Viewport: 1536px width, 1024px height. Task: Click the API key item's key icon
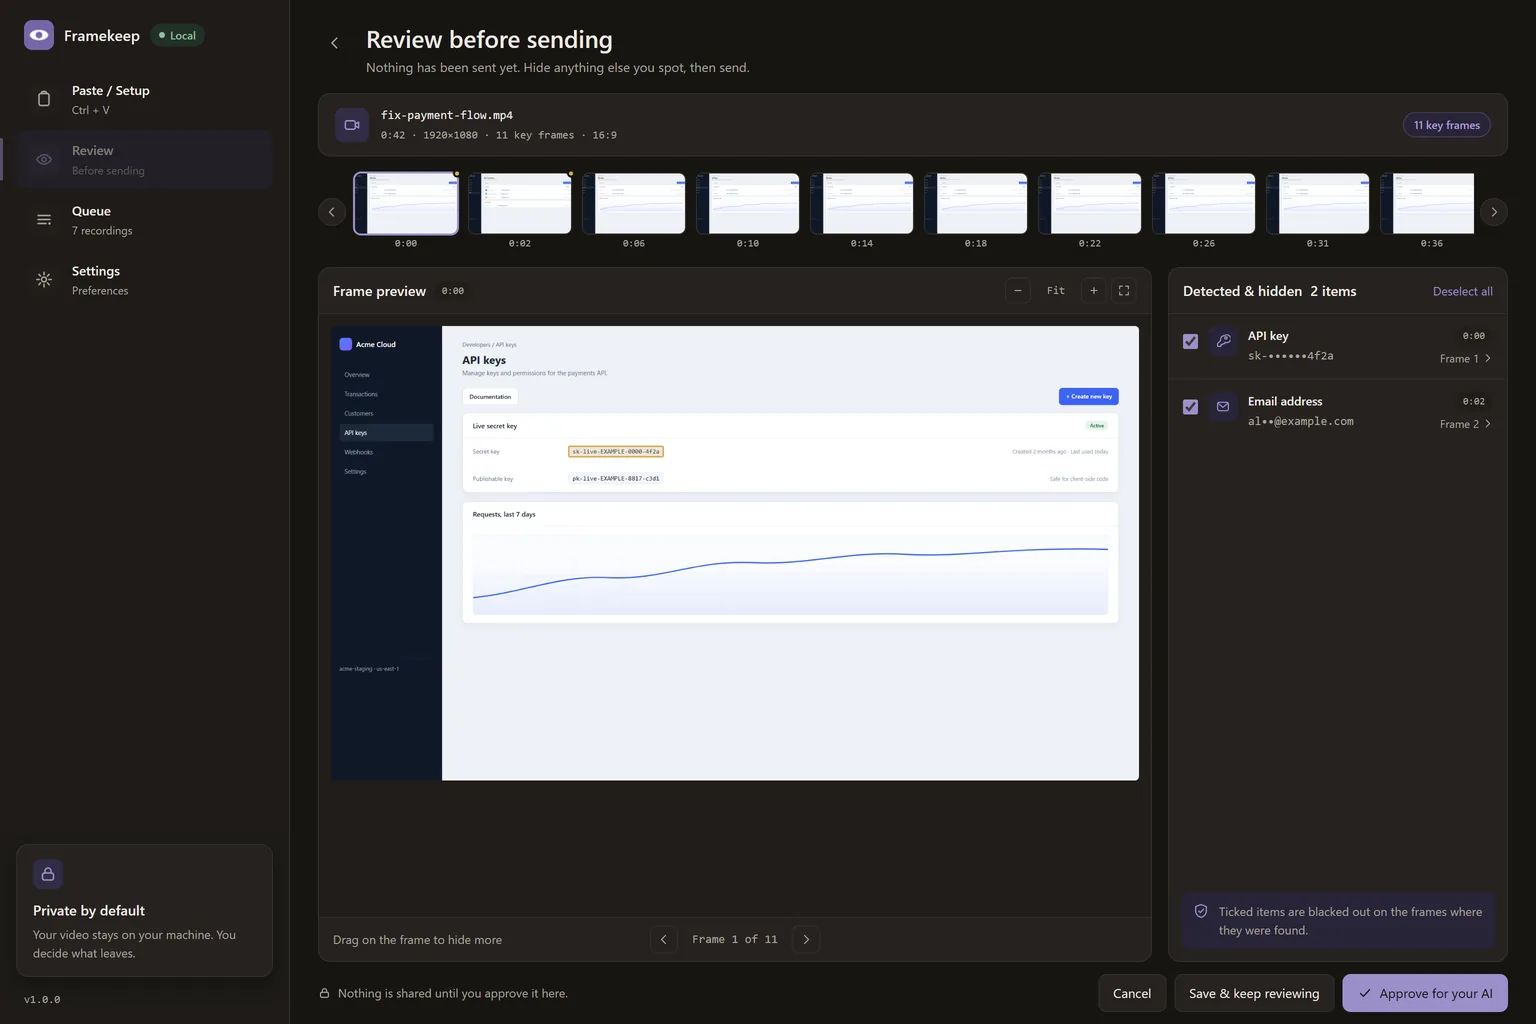click(x=1223, y=341)
